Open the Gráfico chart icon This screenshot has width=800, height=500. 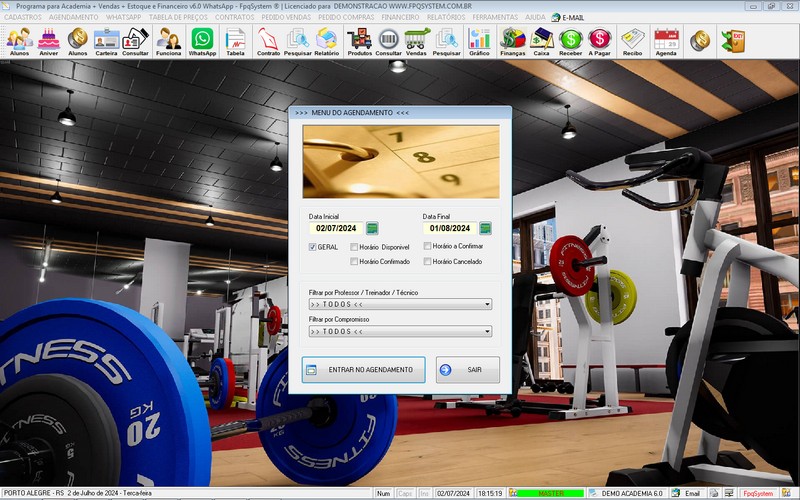click(479, 42)
